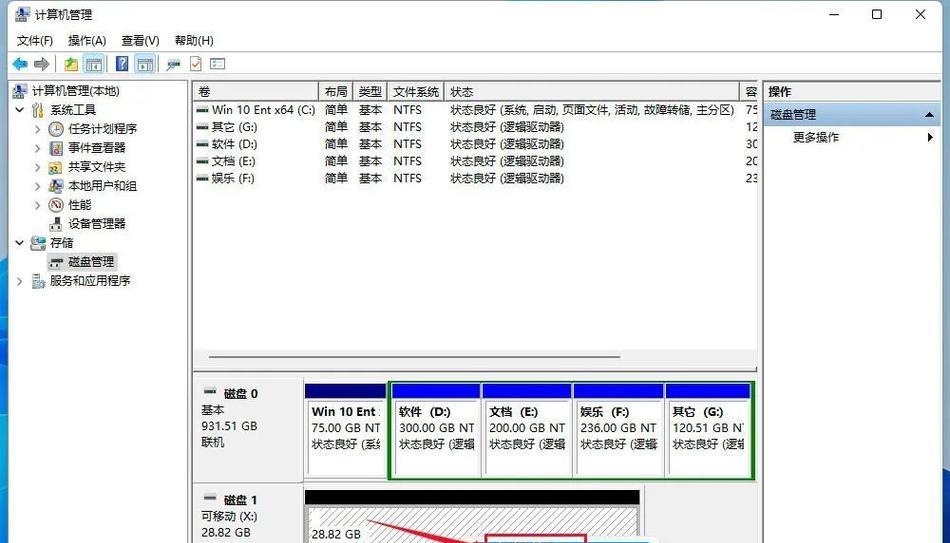This screenshot has width=950, height=543.
Task: Open the 操作(A) menu
Action: 87,41
